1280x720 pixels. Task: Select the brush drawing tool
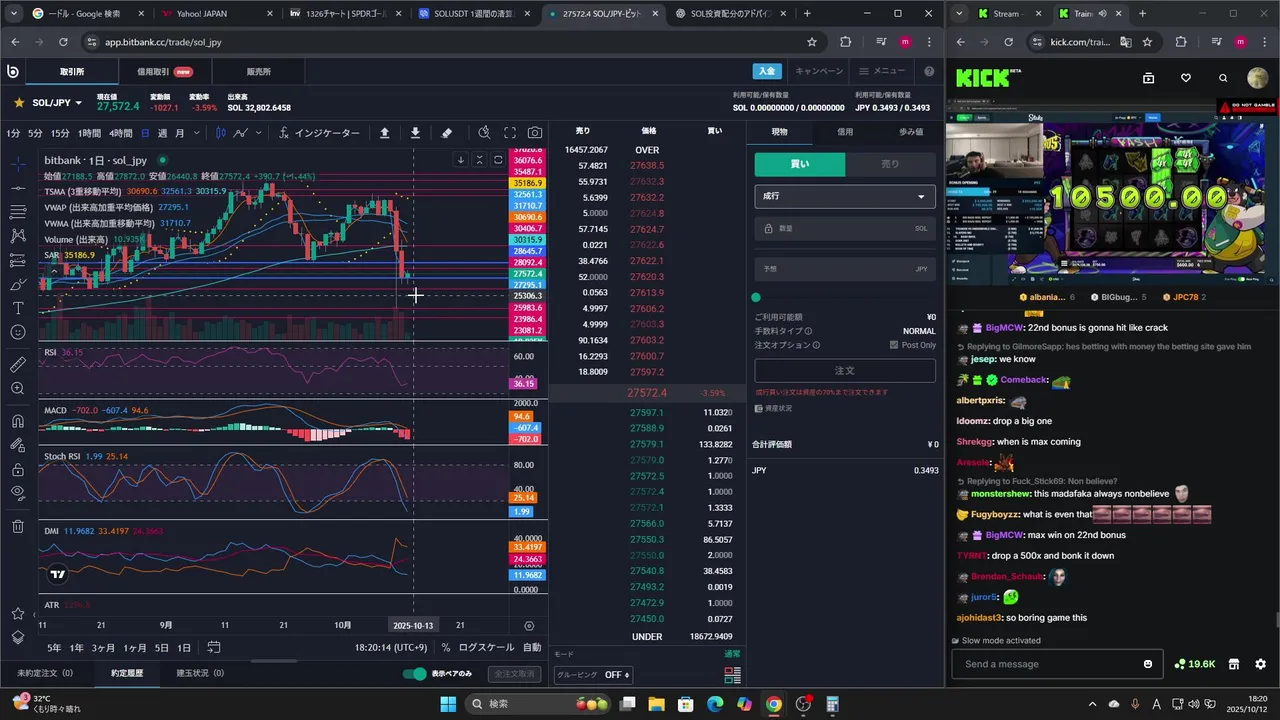(x=18, y=284)
